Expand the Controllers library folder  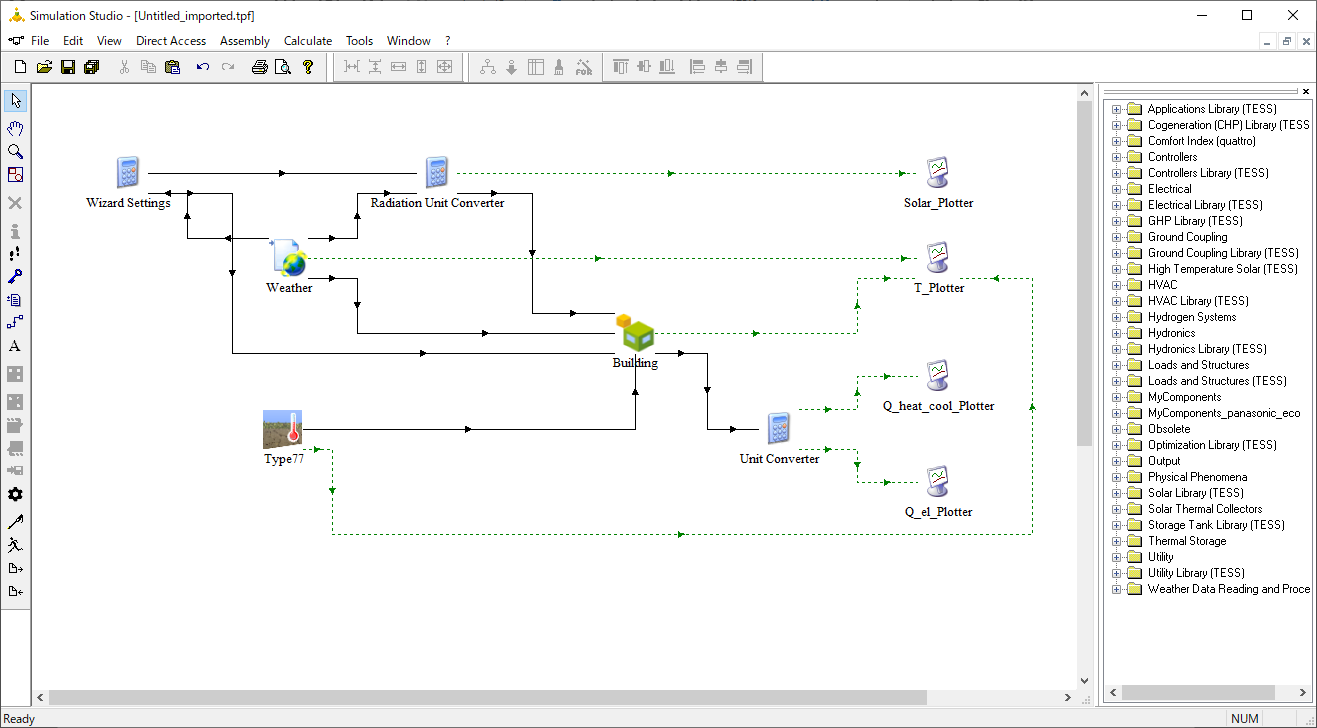pyautogui.click(x=1117, y=157)
